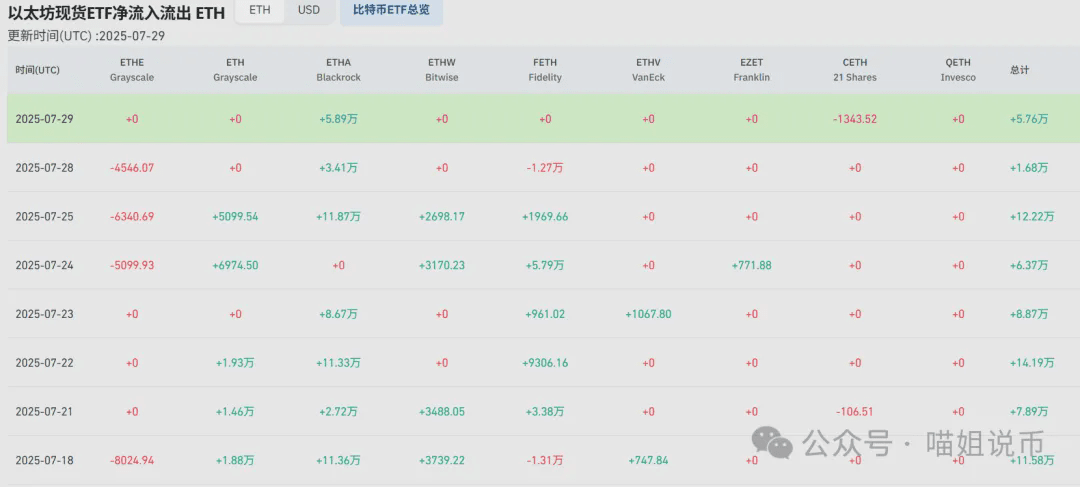Select the 时间(UTC) column header
The height and width of the screenshot is (487, 1080).
pyautogui.click(x=38, y=70)
